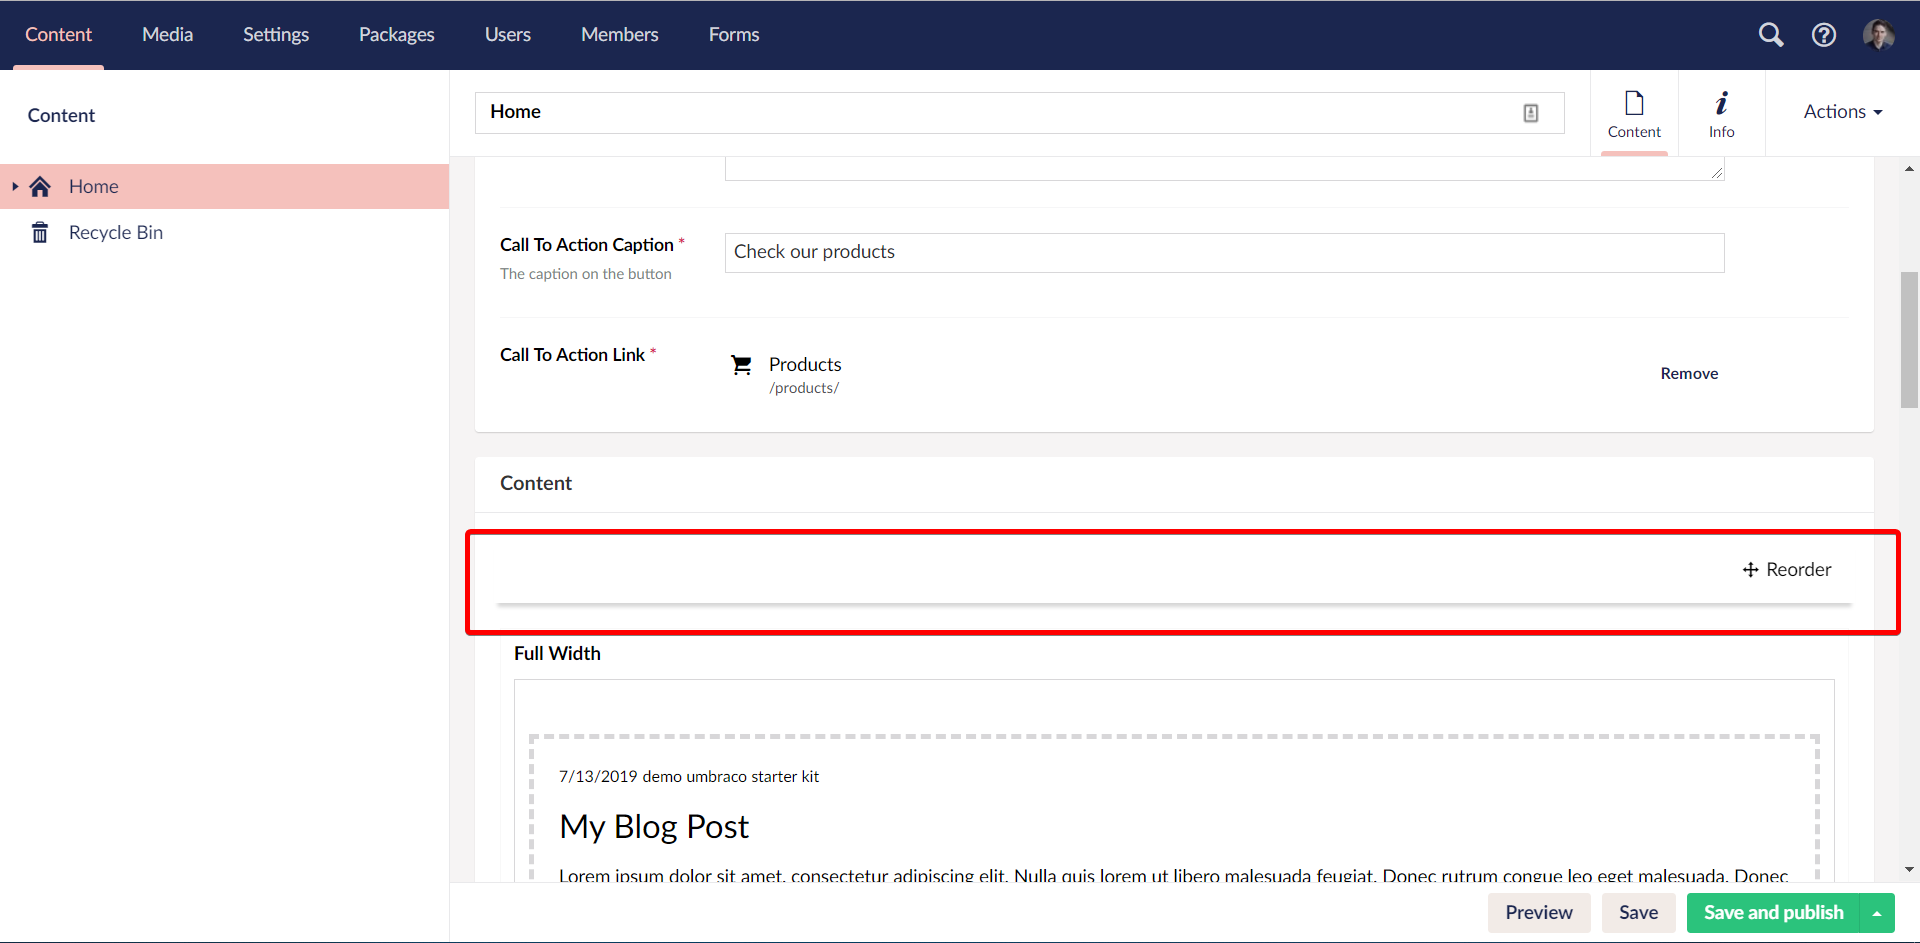The image size is (1920, 943).
Task: Click the Call To Action Link label
Action: pyautogui.click(x=572, y=355)
